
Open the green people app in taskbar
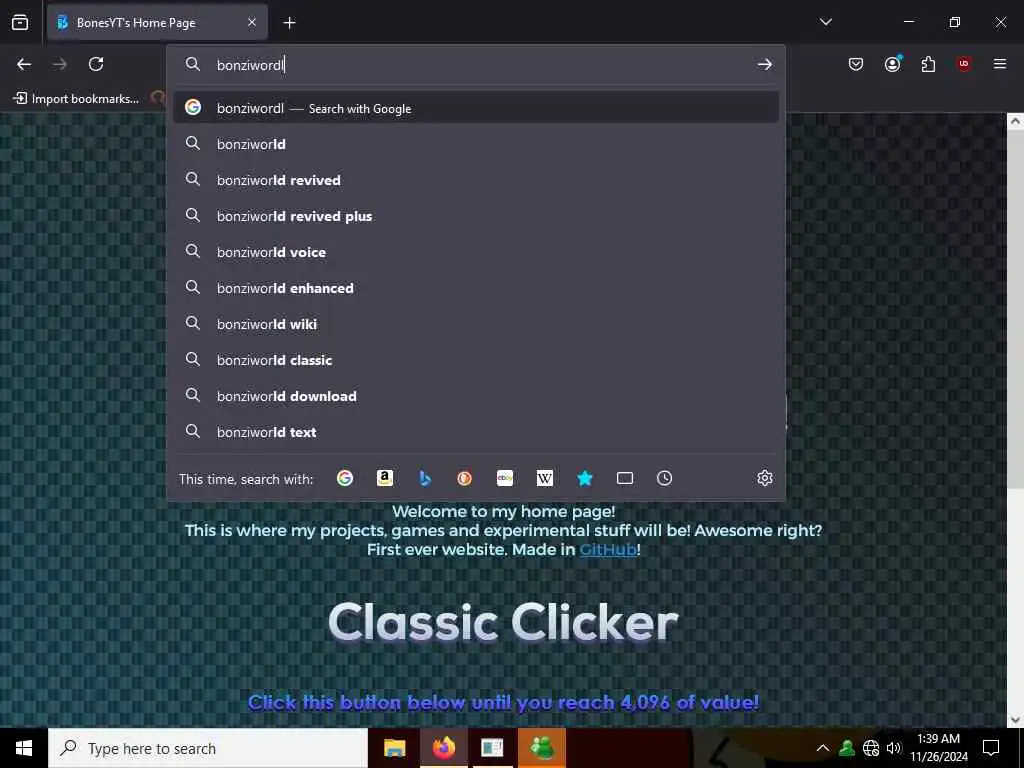coord(541,748)
